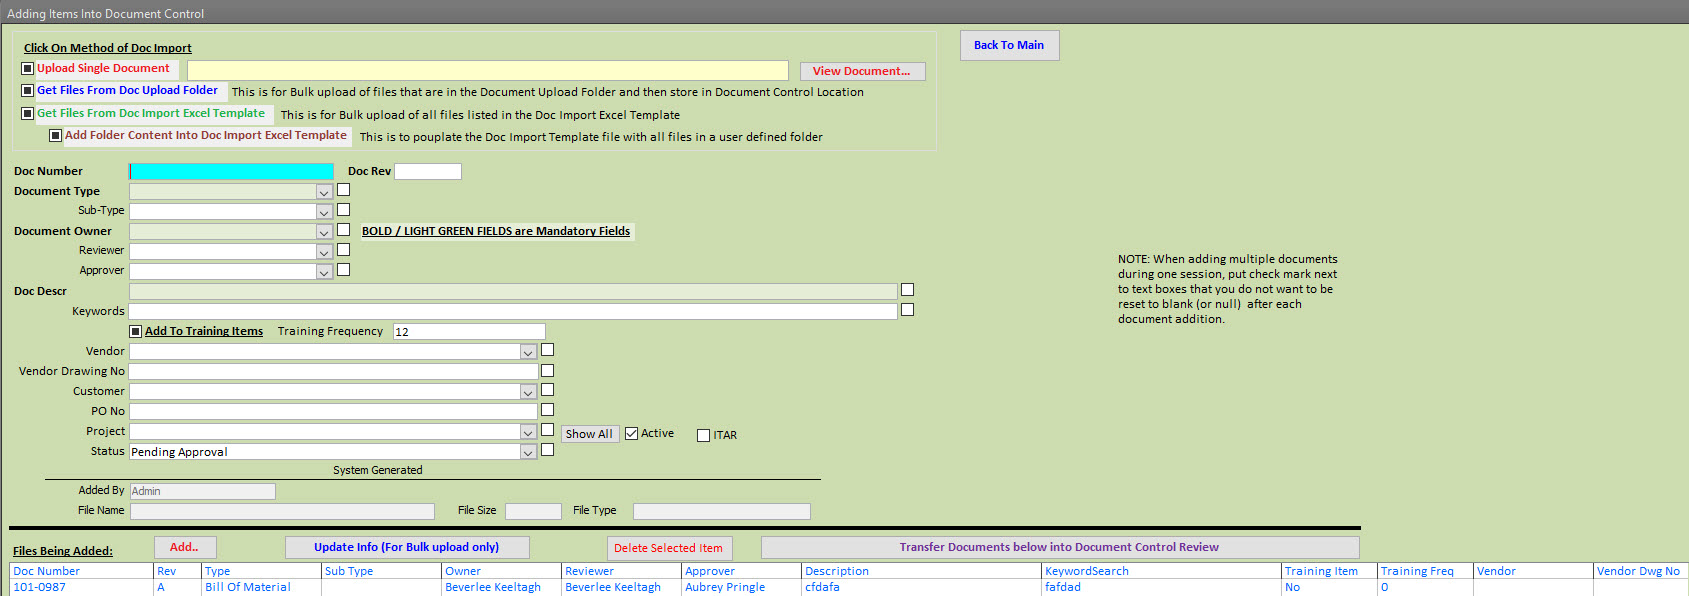1689x596 pixels.
Task: Check the keep-value box beside Doc Descr
Action: click(x=907, y=290)
